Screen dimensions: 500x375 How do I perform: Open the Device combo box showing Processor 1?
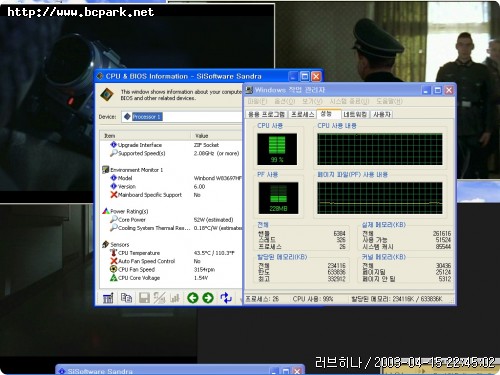pyautogui.click(x=182, y=117)
